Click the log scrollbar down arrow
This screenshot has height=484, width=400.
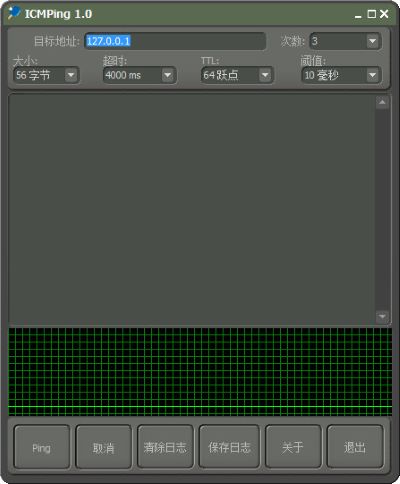click(382, 317)
